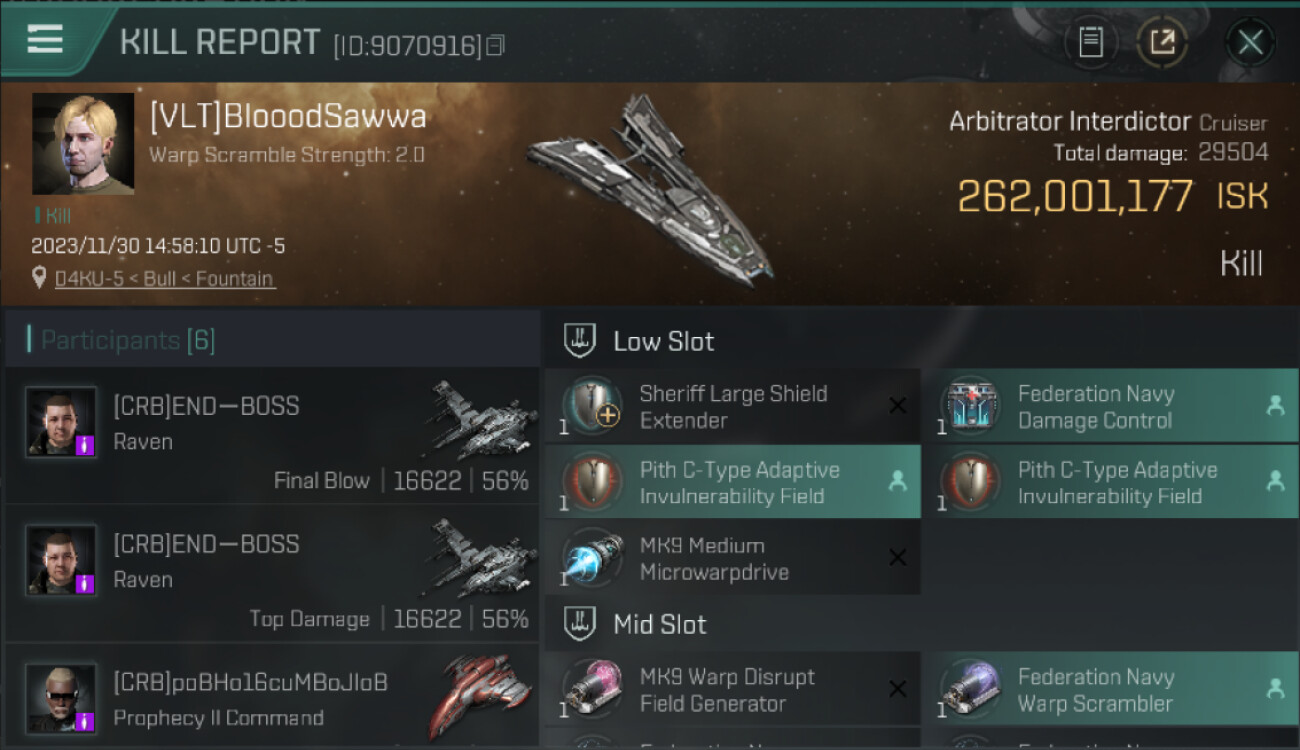Select END-BOSS Top Damage entry
Image resolution: width=1300 pixels, height=750 pixels.
tap(272, 573)
